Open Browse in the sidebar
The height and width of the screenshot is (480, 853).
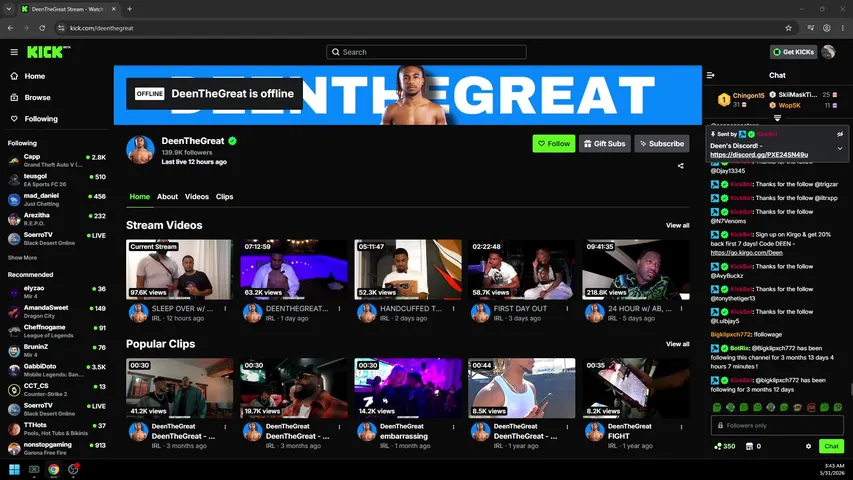(37, 97)
